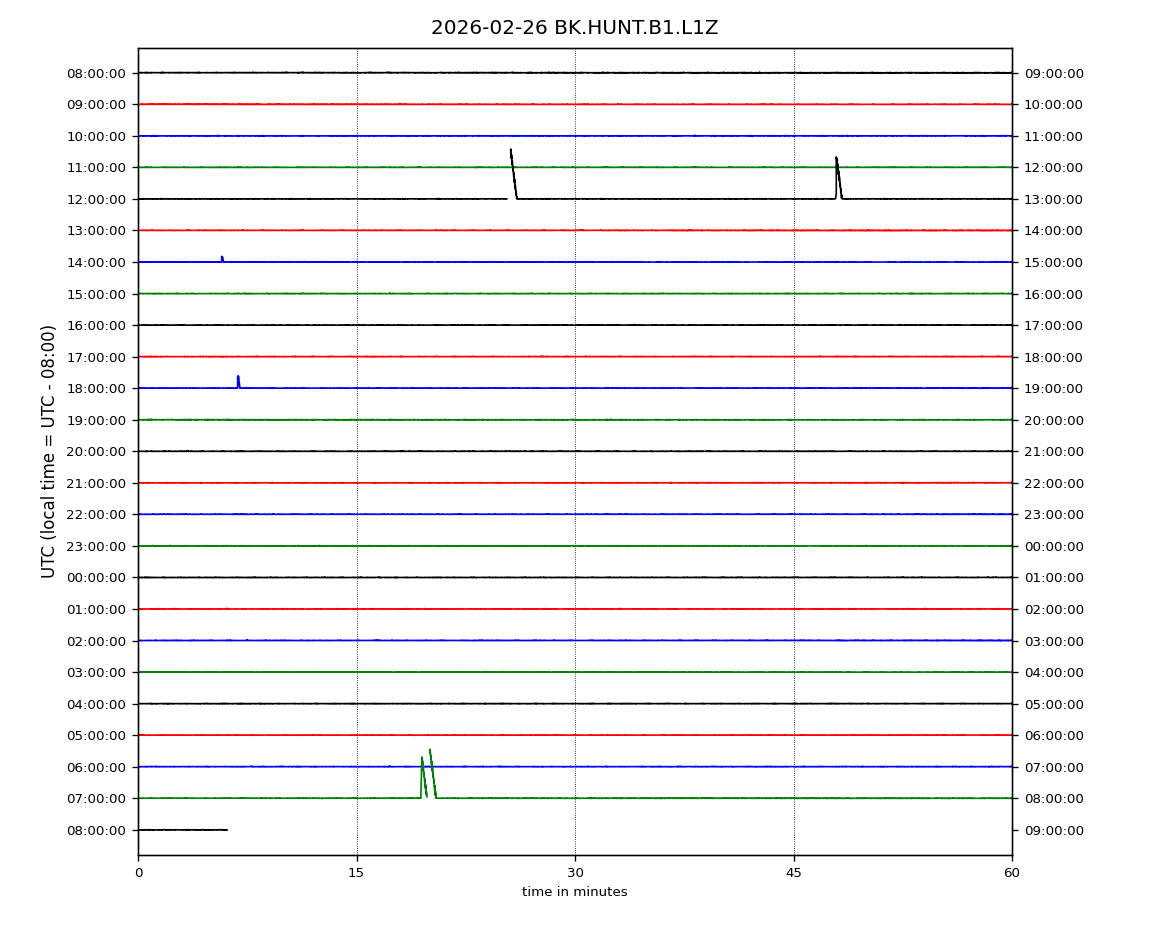
Task: Select the "time in minutes" x-axis label
Action: point(574,892)
